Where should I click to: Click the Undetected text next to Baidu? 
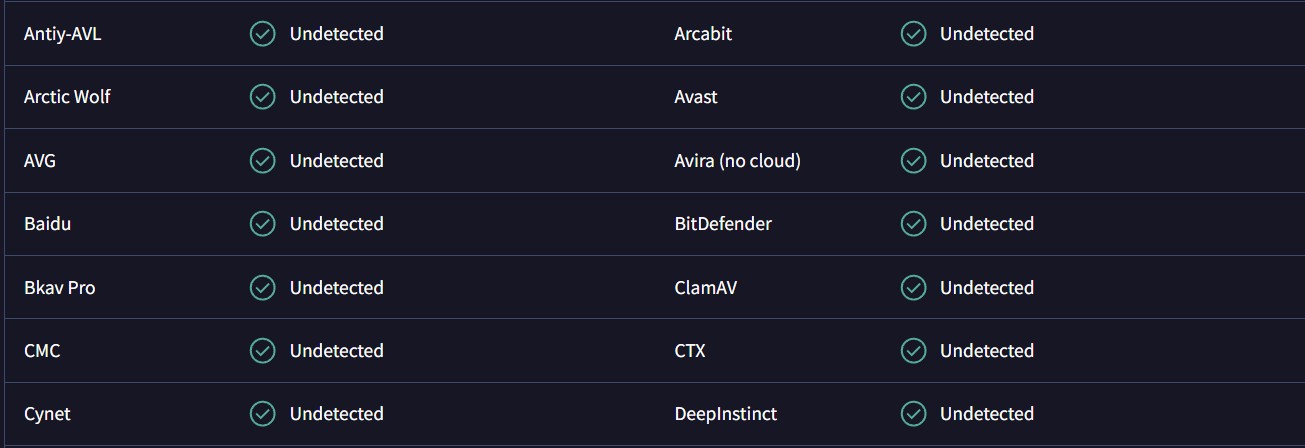click(337, 224)
